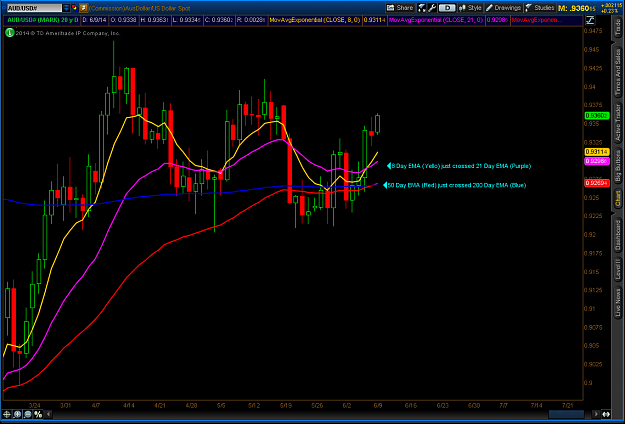Click the zoom out magnifier icon
This screenshot has width=625, height=424.
28,414
